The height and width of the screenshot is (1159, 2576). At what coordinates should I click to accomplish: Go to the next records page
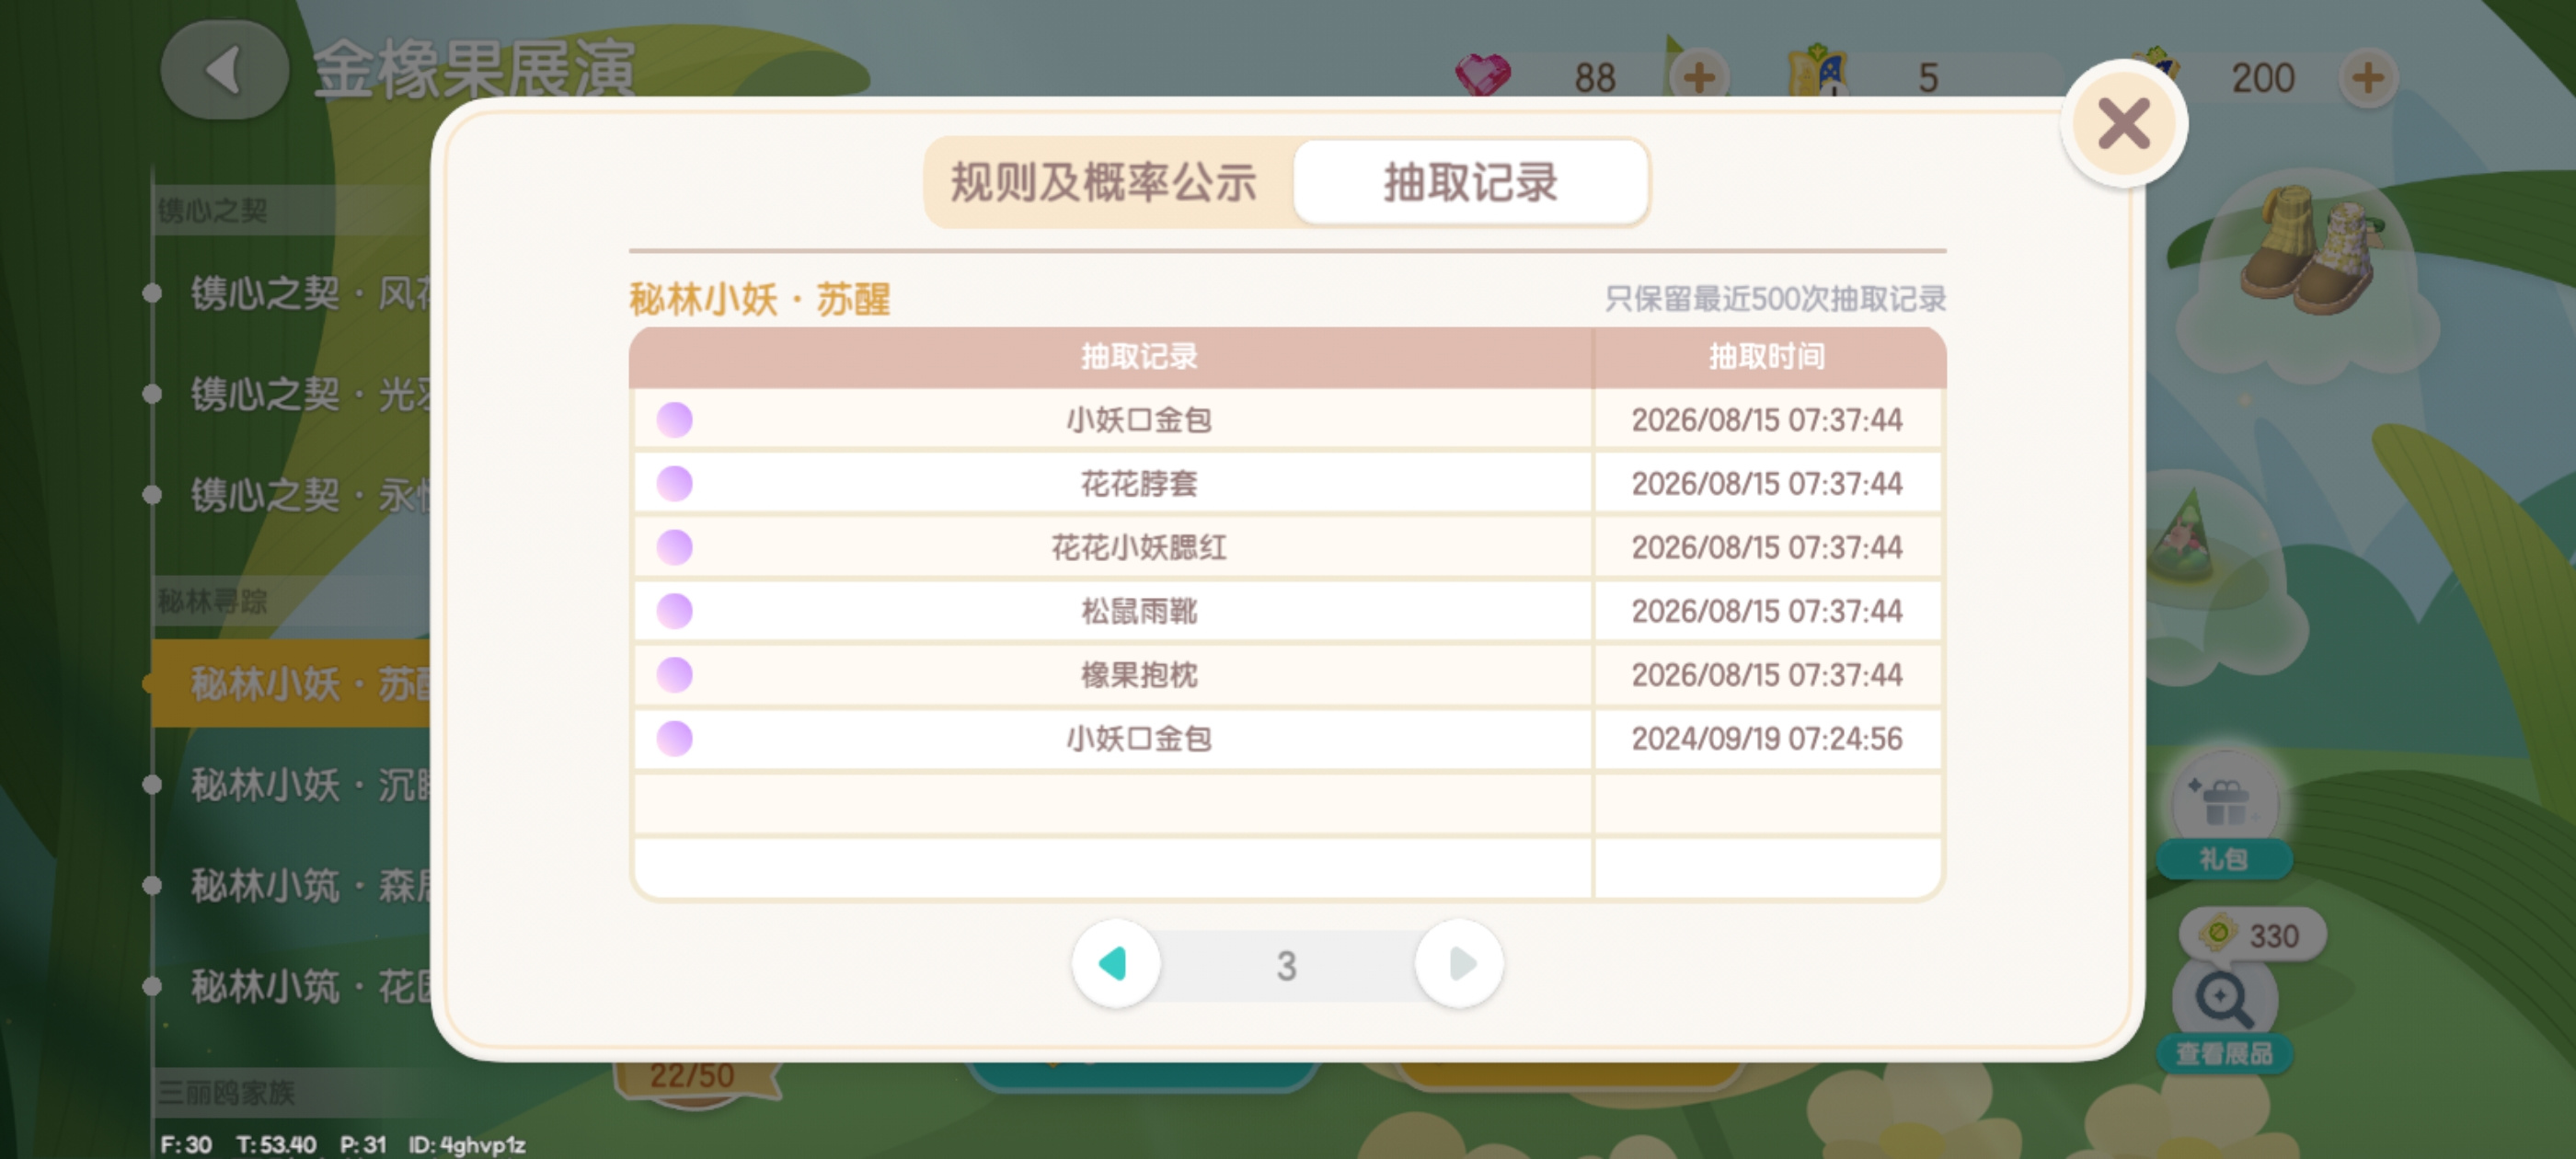pyautogui.click(x=1459, y=963)
